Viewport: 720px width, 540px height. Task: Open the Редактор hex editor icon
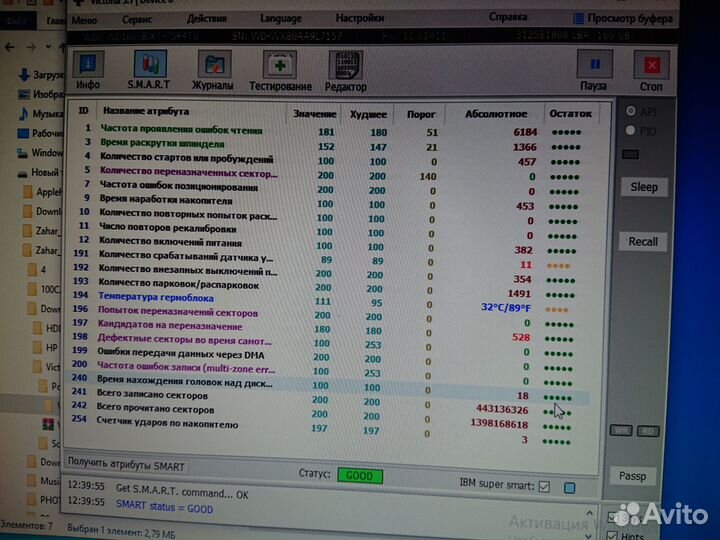(345, 70)
